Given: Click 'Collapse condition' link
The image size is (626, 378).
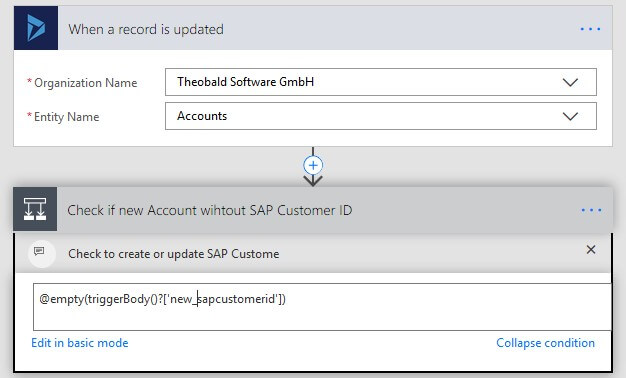Looking at the screenshot, I should click(x=545, y=343).
